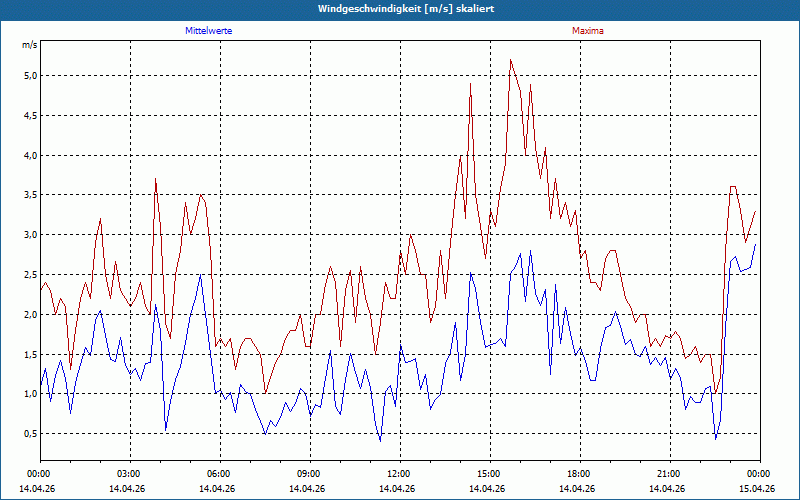Click the 03:00 time axis label
This screenshot has height=500, width=800.
point(131,474)
